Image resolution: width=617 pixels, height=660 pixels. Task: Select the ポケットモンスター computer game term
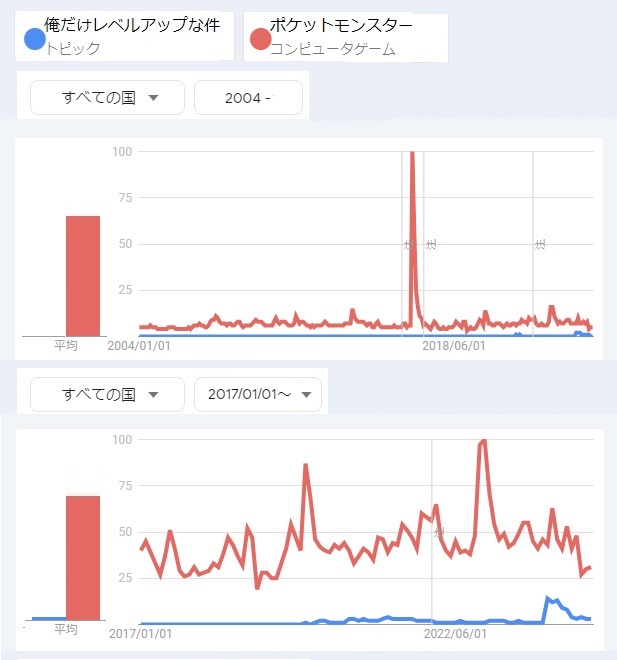(340, 26)
